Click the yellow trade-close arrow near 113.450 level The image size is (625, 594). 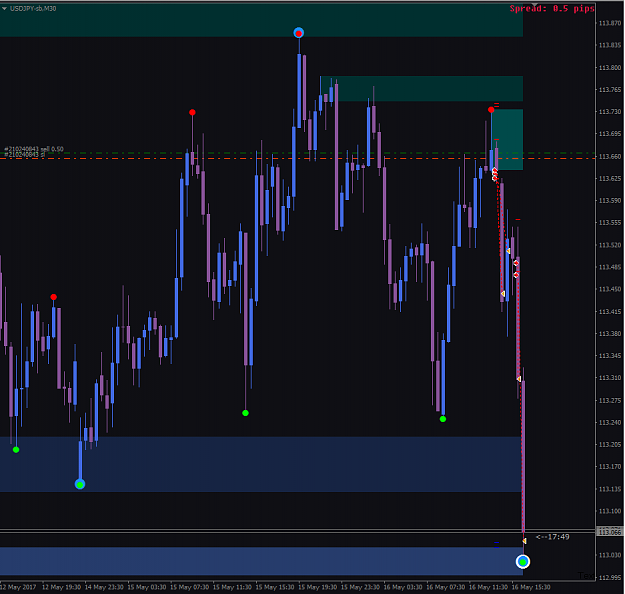(503, 294)
